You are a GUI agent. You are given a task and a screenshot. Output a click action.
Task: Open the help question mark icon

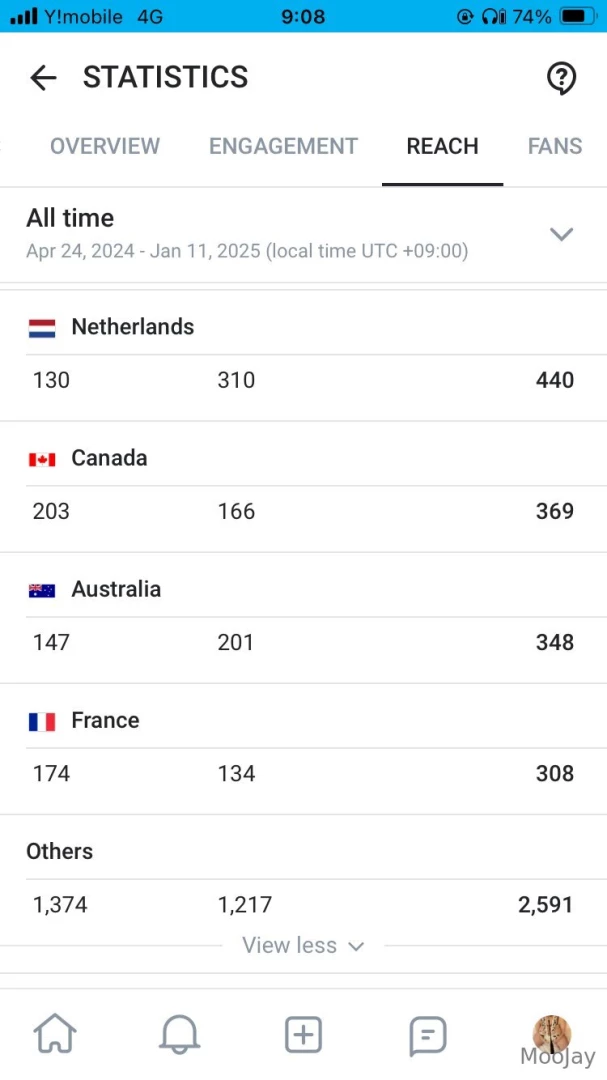pos(562,78)
